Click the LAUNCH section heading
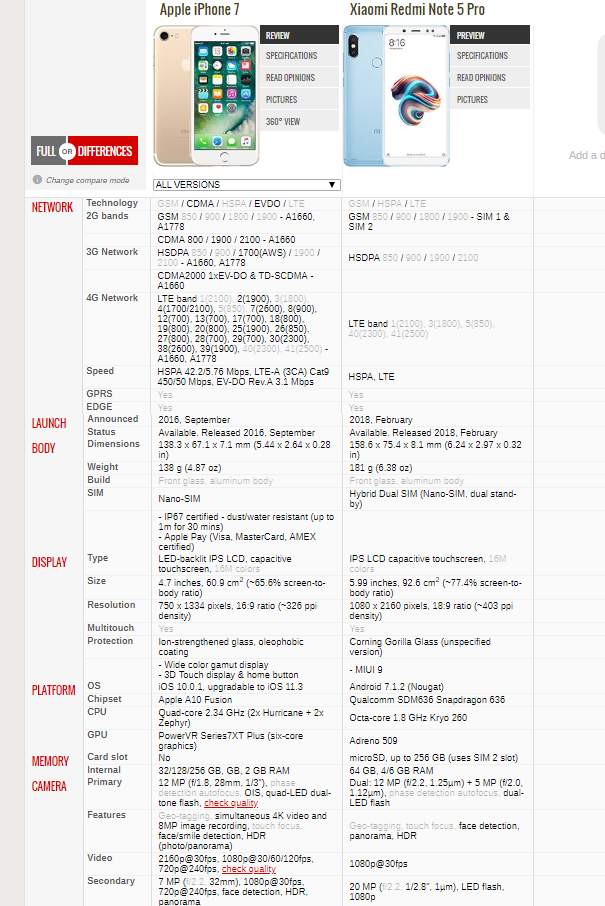This screenshot has height=906, width=605. (49, 423)
